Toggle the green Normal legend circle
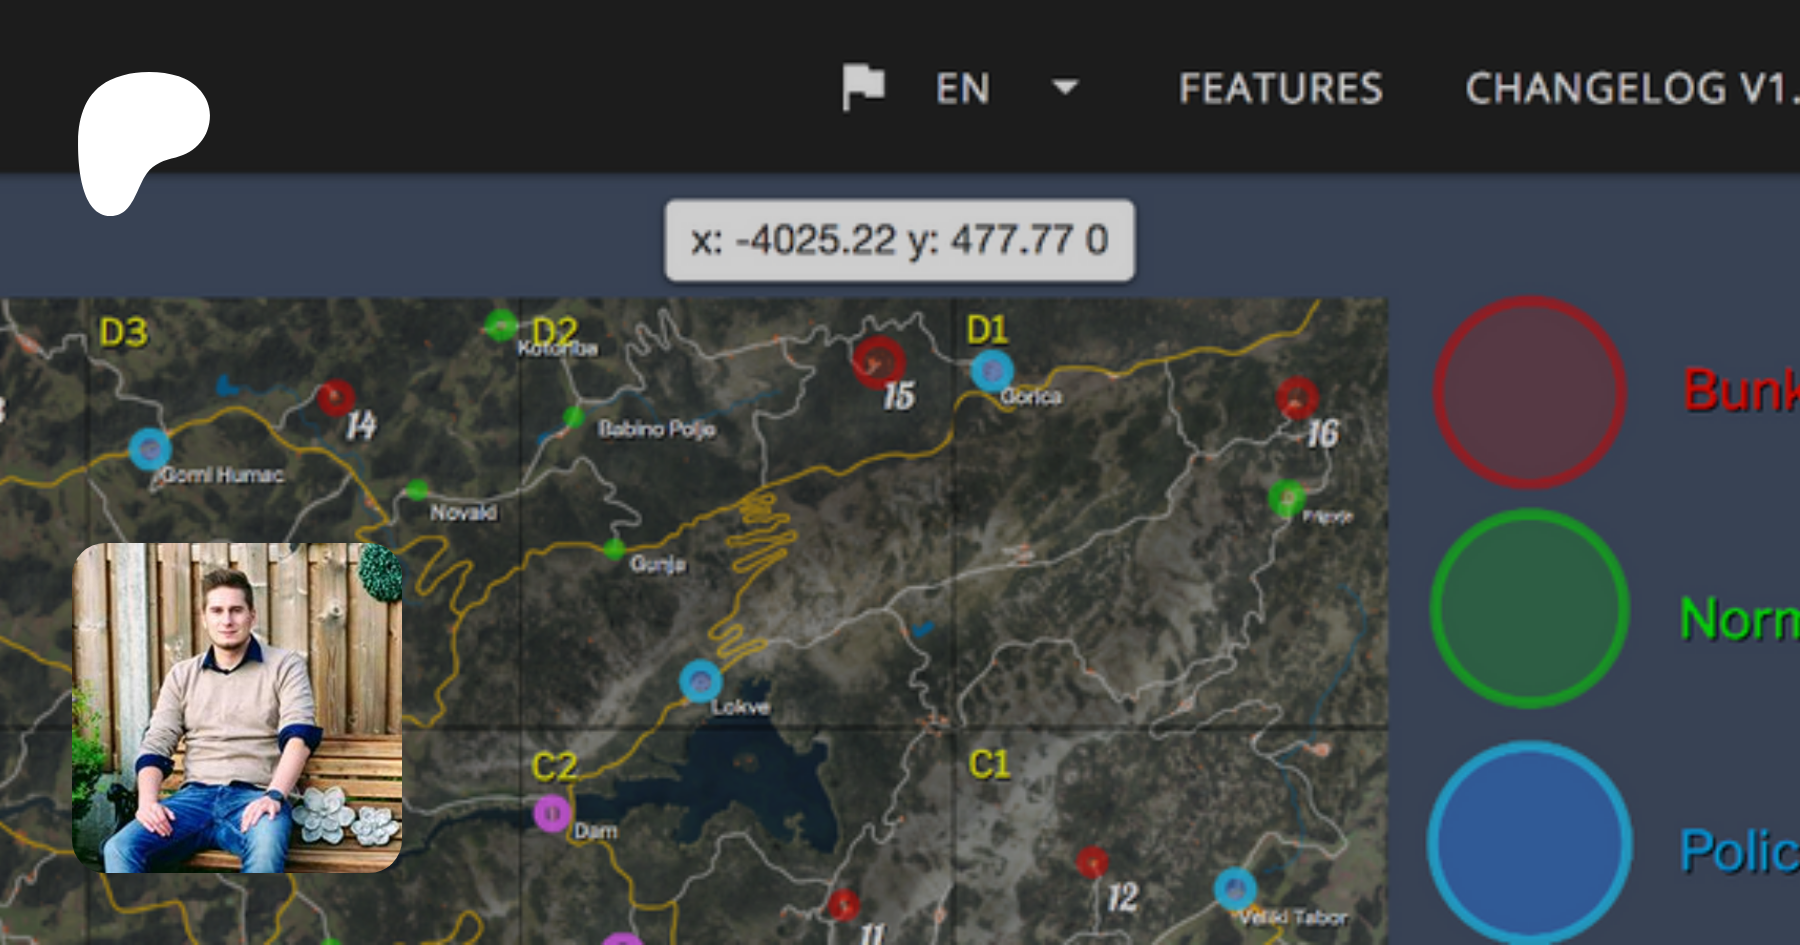The image size is (1800, 945). (x=1529, y=608)
